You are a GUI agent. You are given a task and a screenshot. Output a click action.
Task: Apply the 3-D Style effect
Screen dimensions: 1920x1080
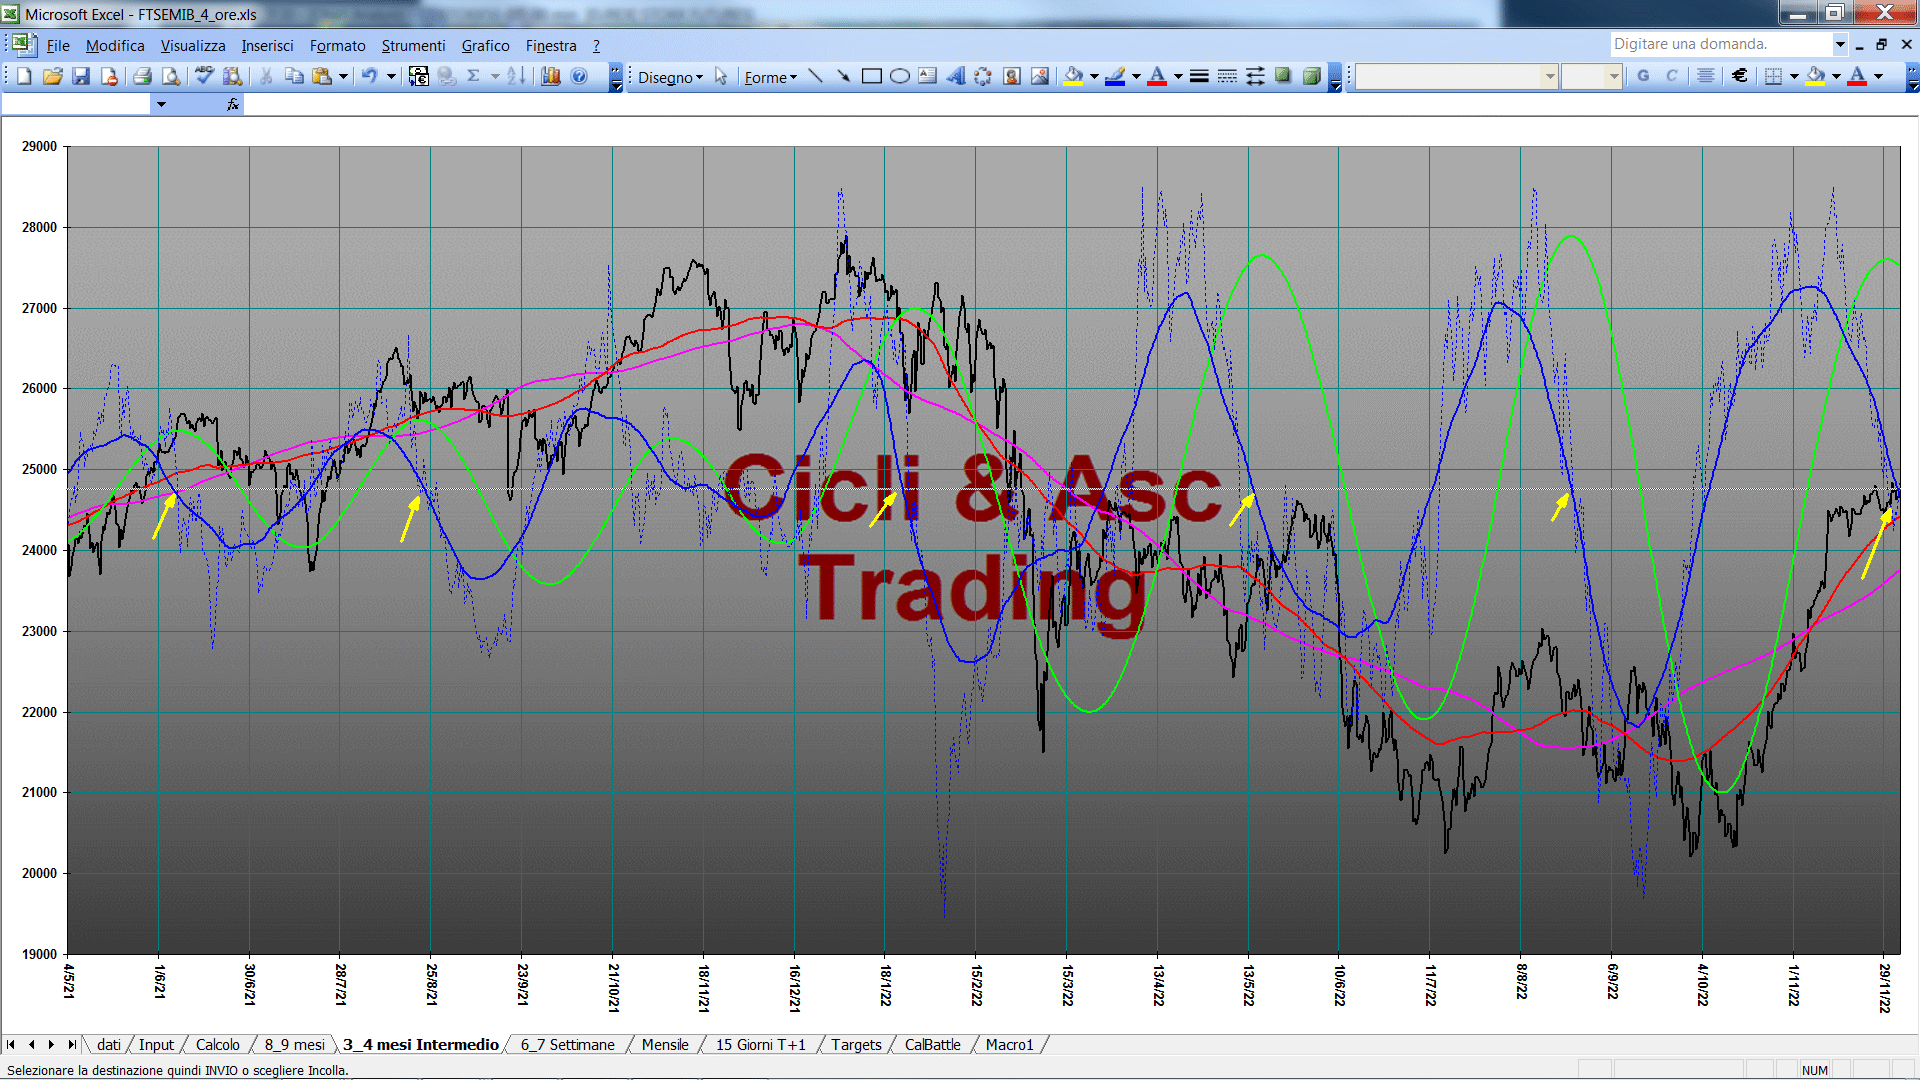click(x=1311, y=76)
